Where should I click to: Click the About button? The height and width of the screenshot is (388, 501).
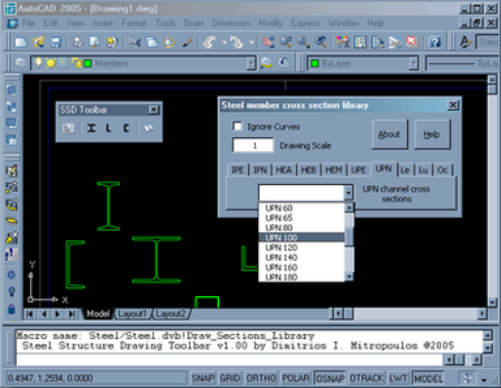pos(389,134)
